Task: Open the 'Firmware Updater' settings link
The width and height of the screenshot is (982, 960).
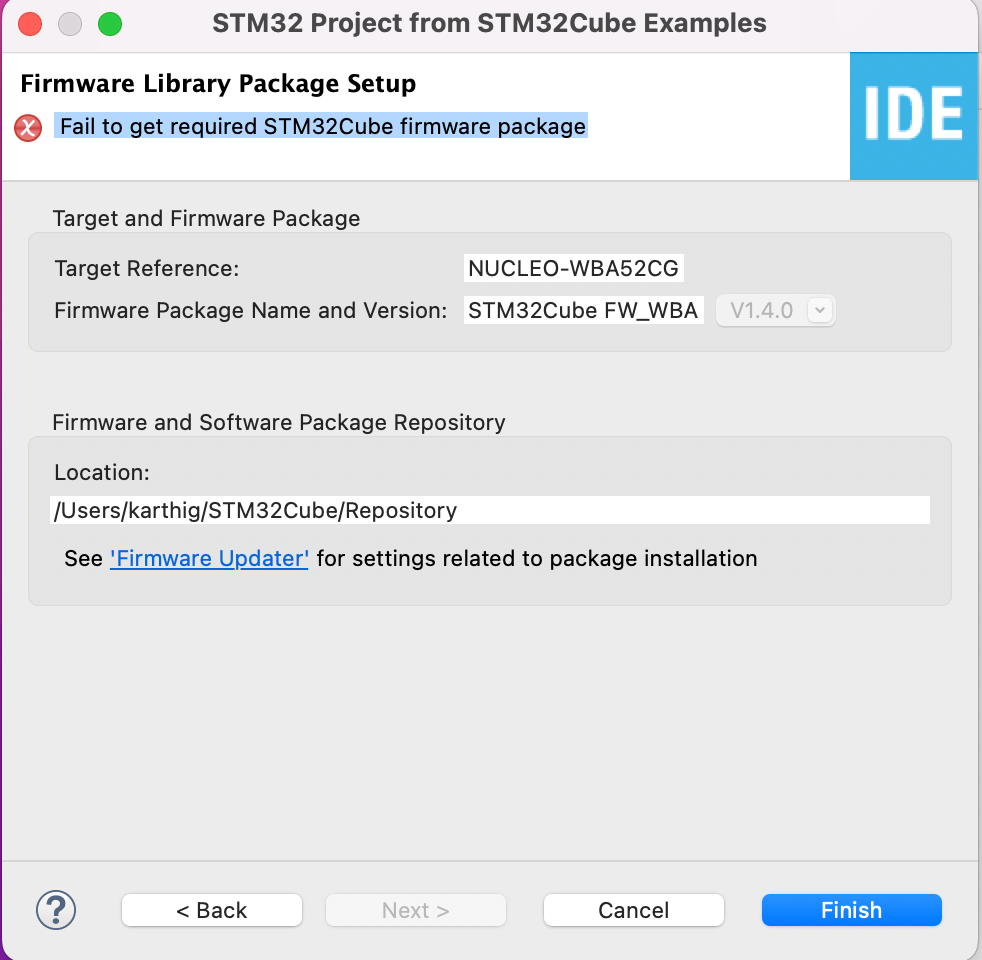Action: point(209,558)
